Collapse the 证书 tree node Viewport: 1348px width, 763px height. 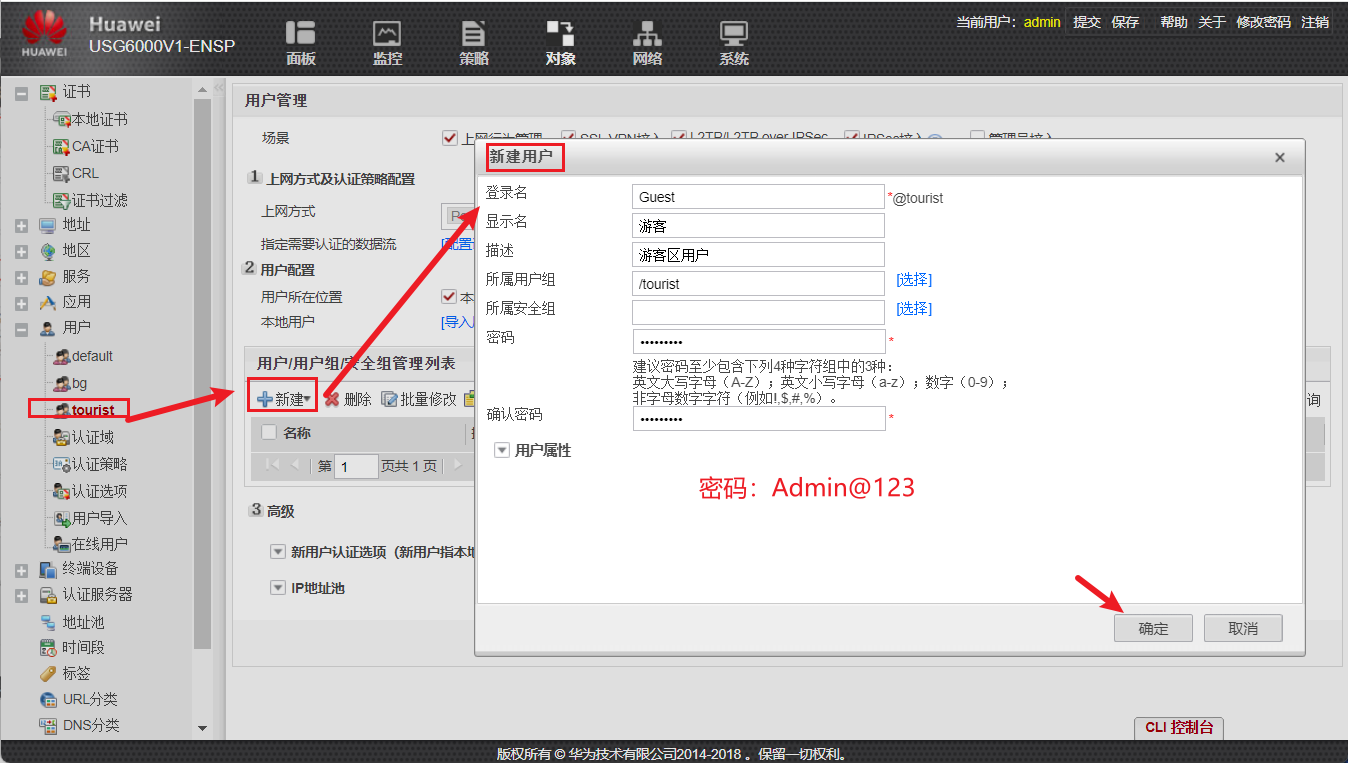[21, 93]
